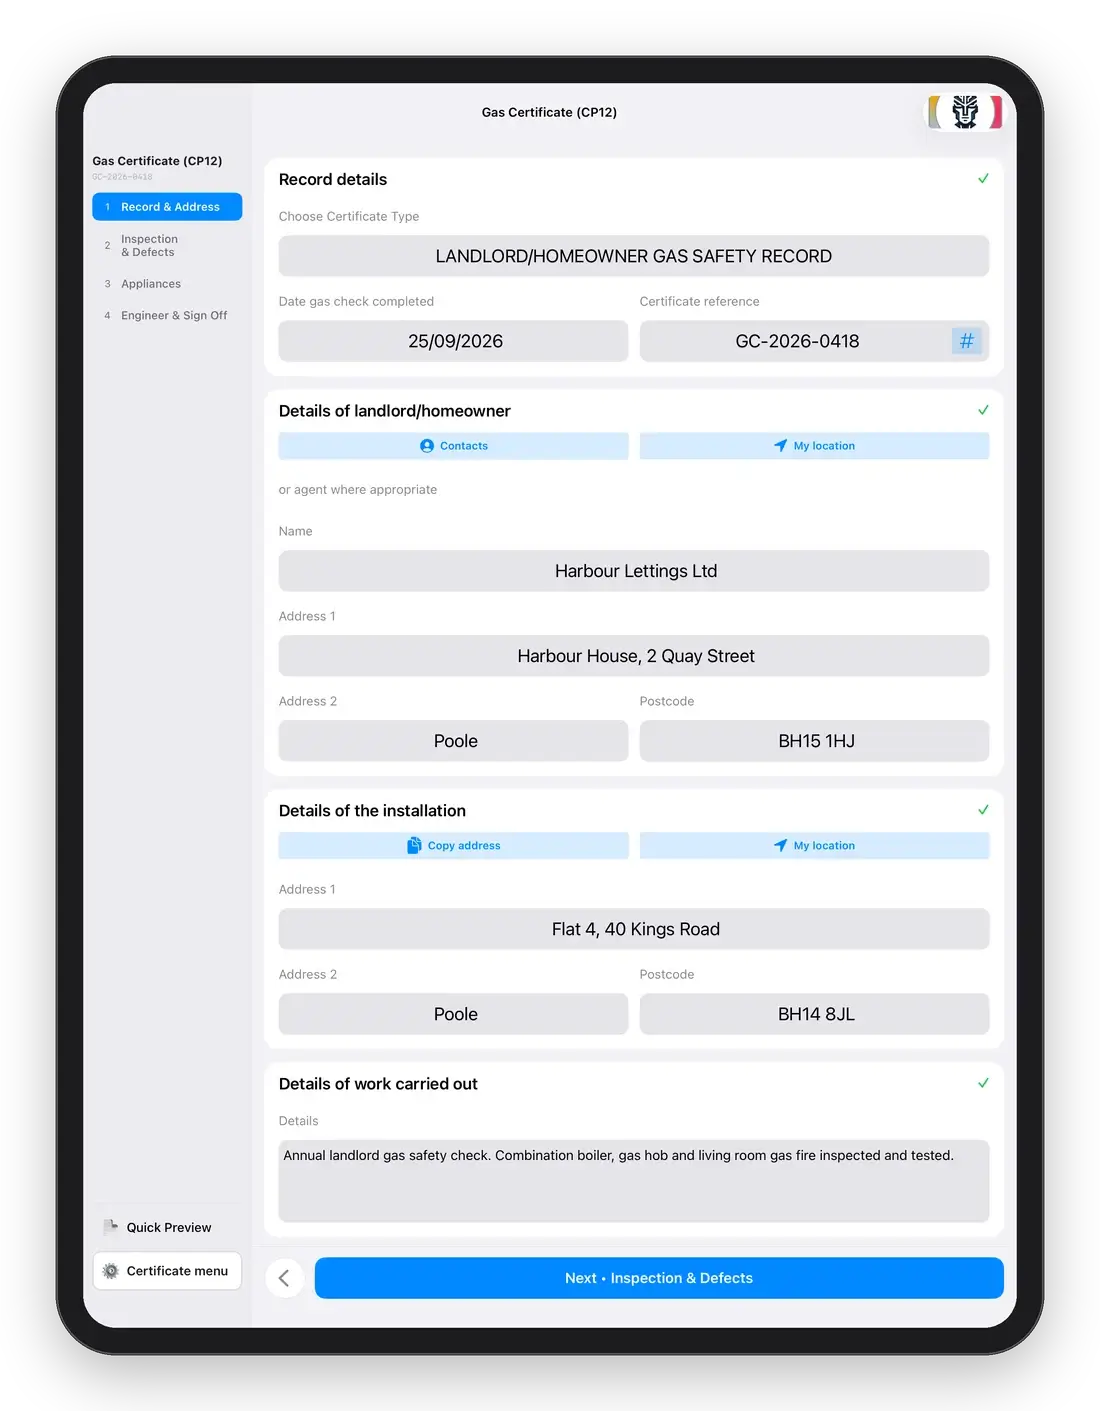This screenshot has width=1100, height=1411.
Task: Click the Certificate menu gear icon
Action: tap(111, 1271)
